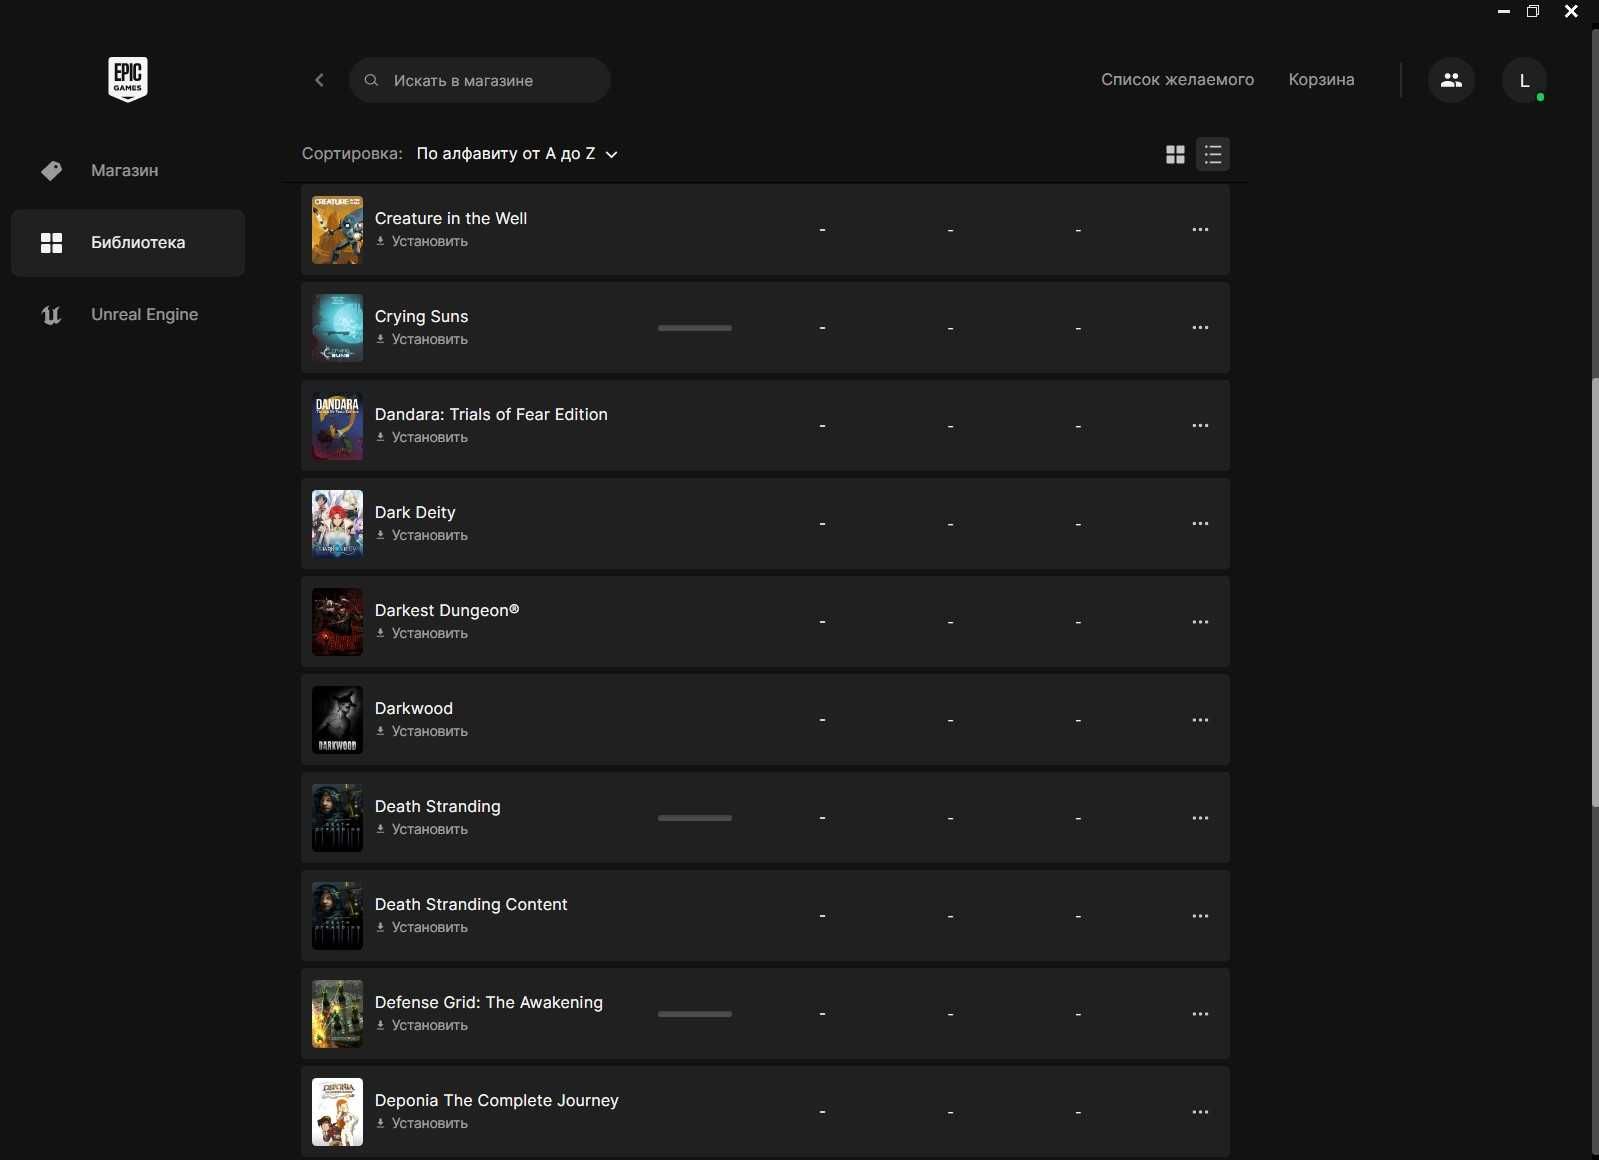Open the Корзина cart
This screenshot has width=1599, height=1160.
pyautogui.click(x=1321, y=80)
